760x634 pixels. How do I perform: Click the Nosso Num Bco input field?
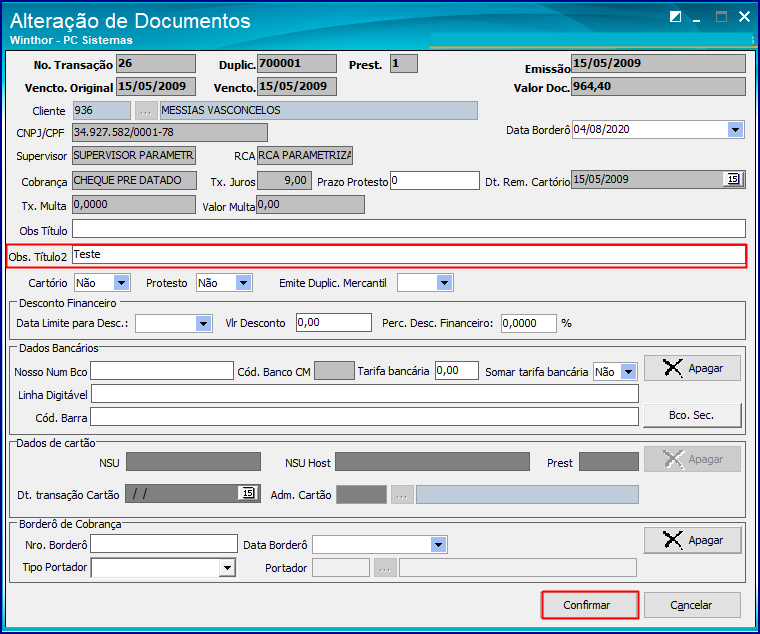pos(162,371)
